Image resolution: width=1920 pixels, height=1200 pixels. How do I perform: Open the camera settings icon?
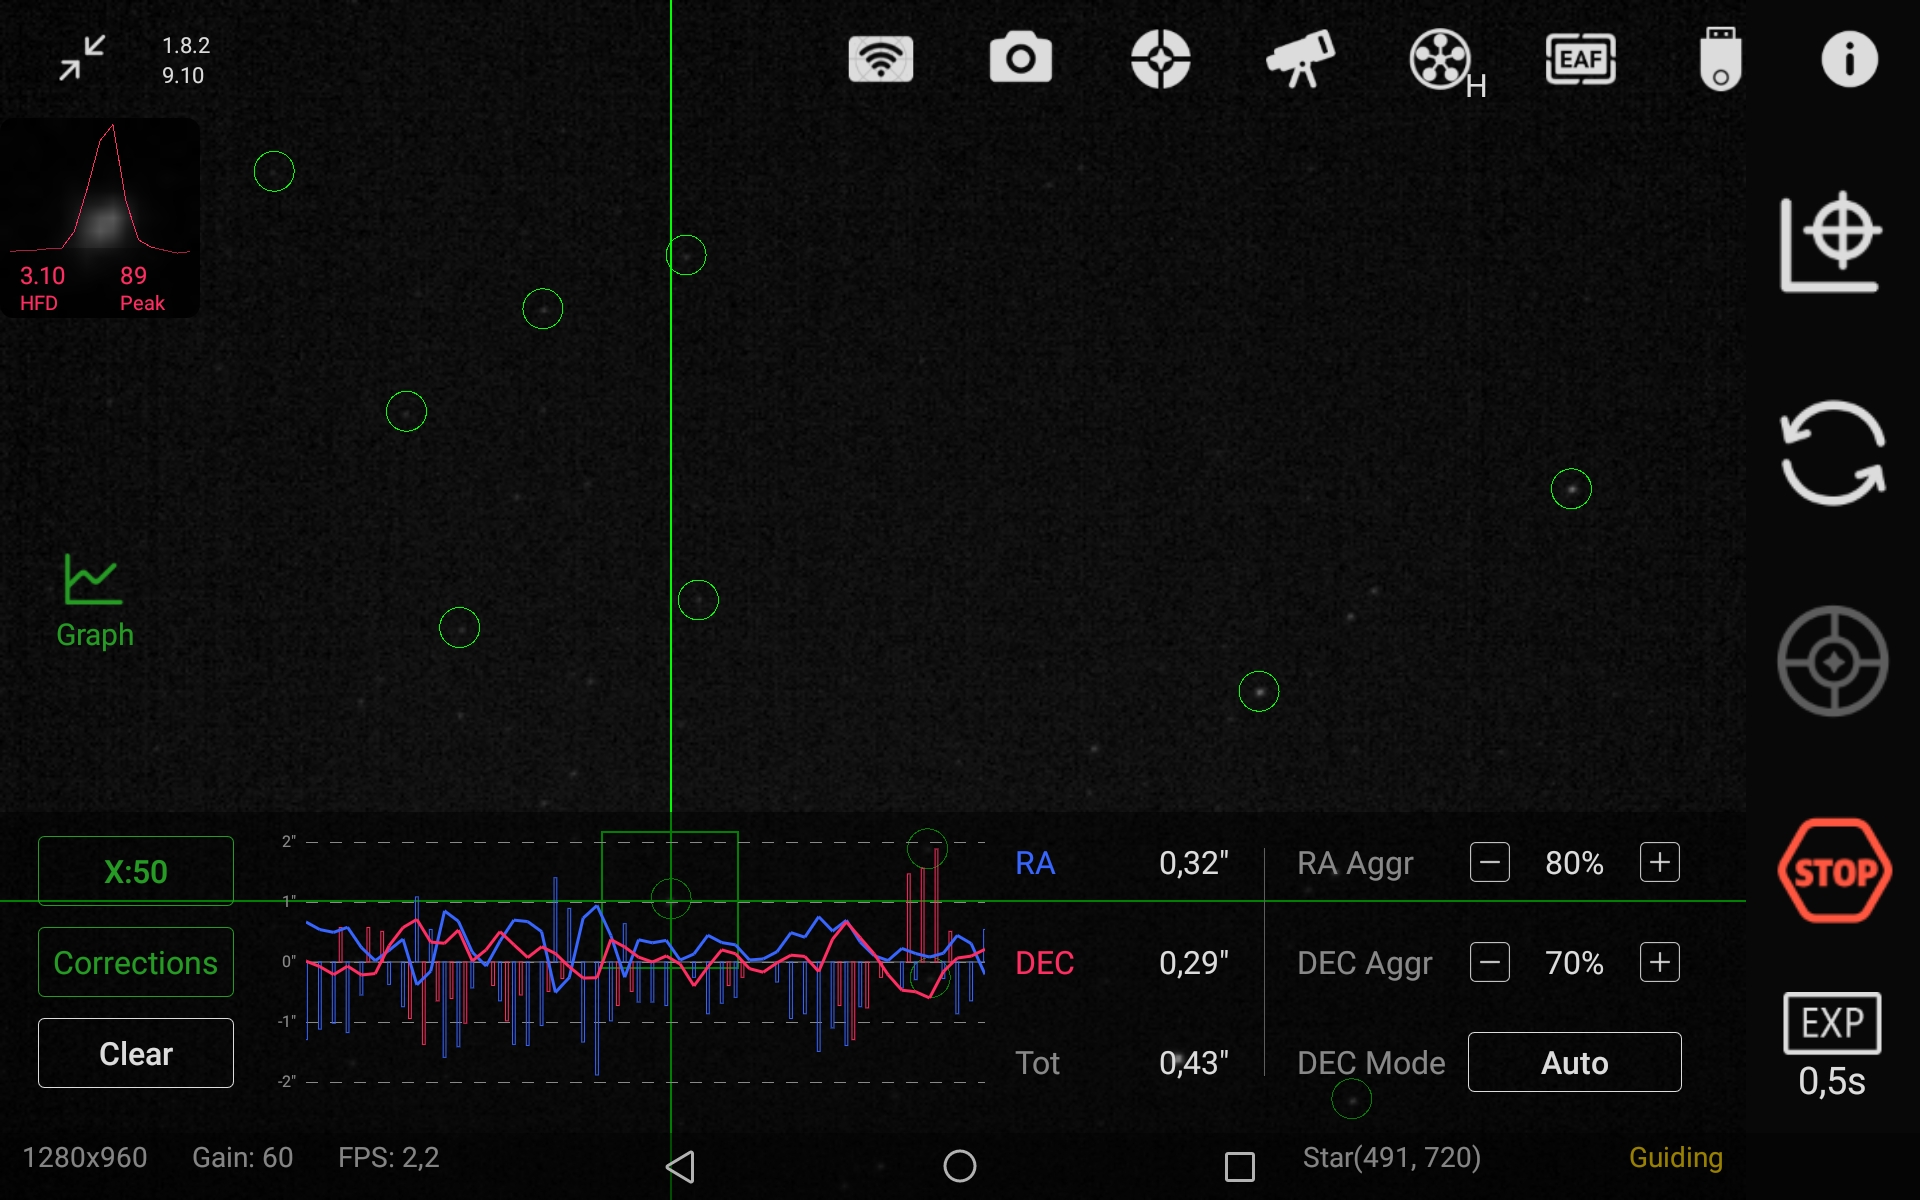pos(1020,57)
